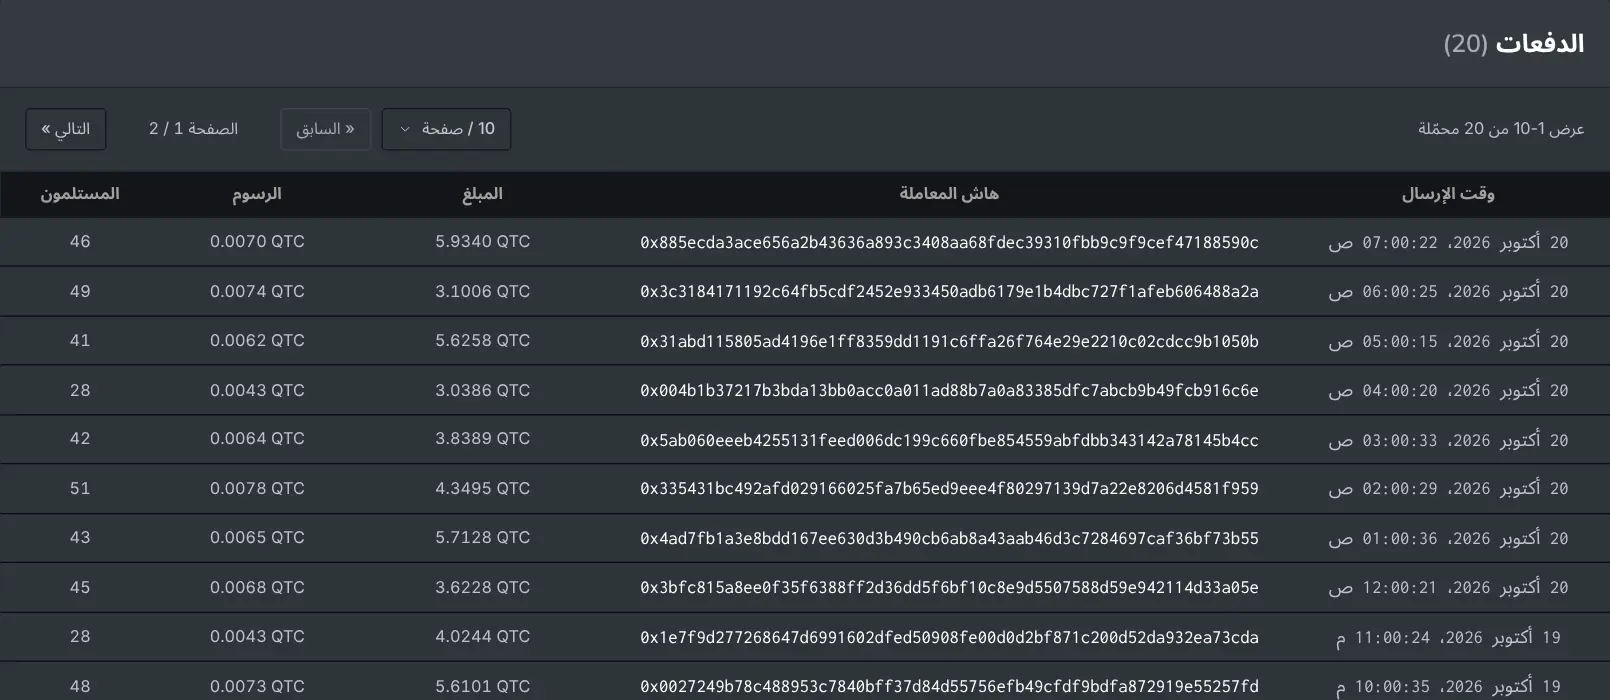The image size is (1610, 700).
Task: Open transaction hash starting 0x3c318417
Action: [x=949, y=292]
